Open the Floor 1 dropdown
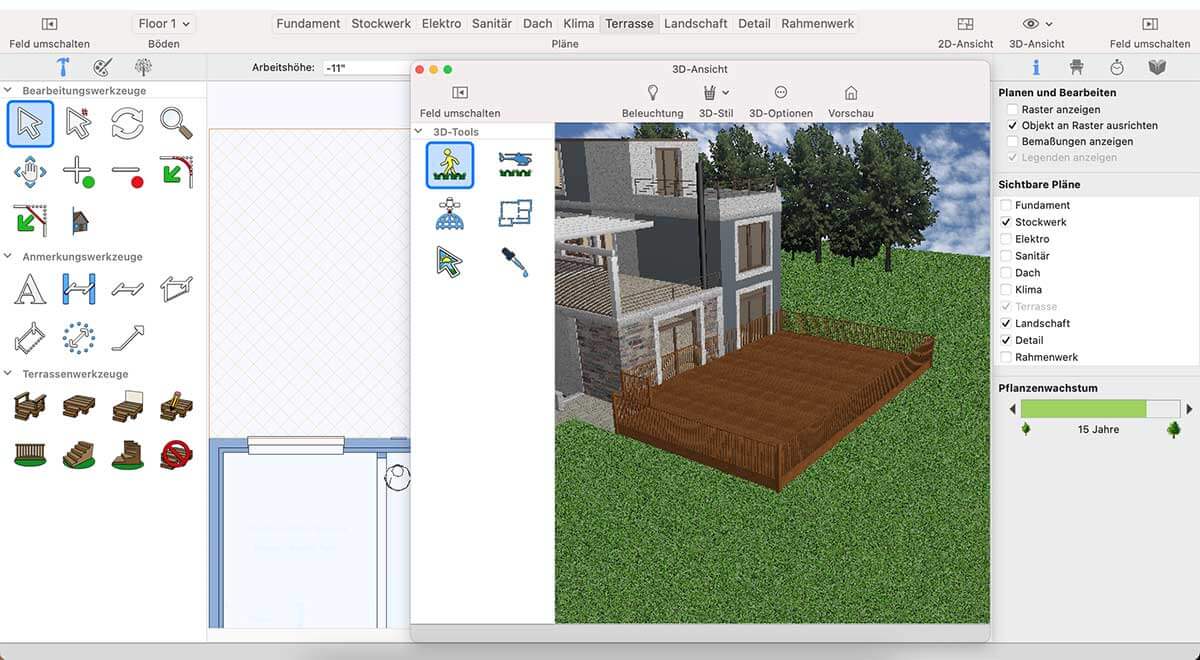The image size is (1200, 660). coord(164,24)
